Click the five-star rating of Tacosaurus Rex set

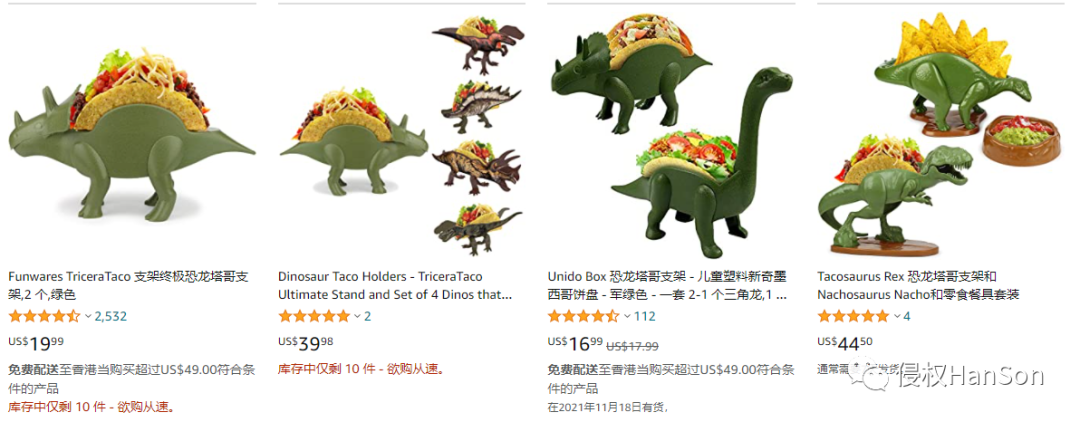[x=853, y=316]
